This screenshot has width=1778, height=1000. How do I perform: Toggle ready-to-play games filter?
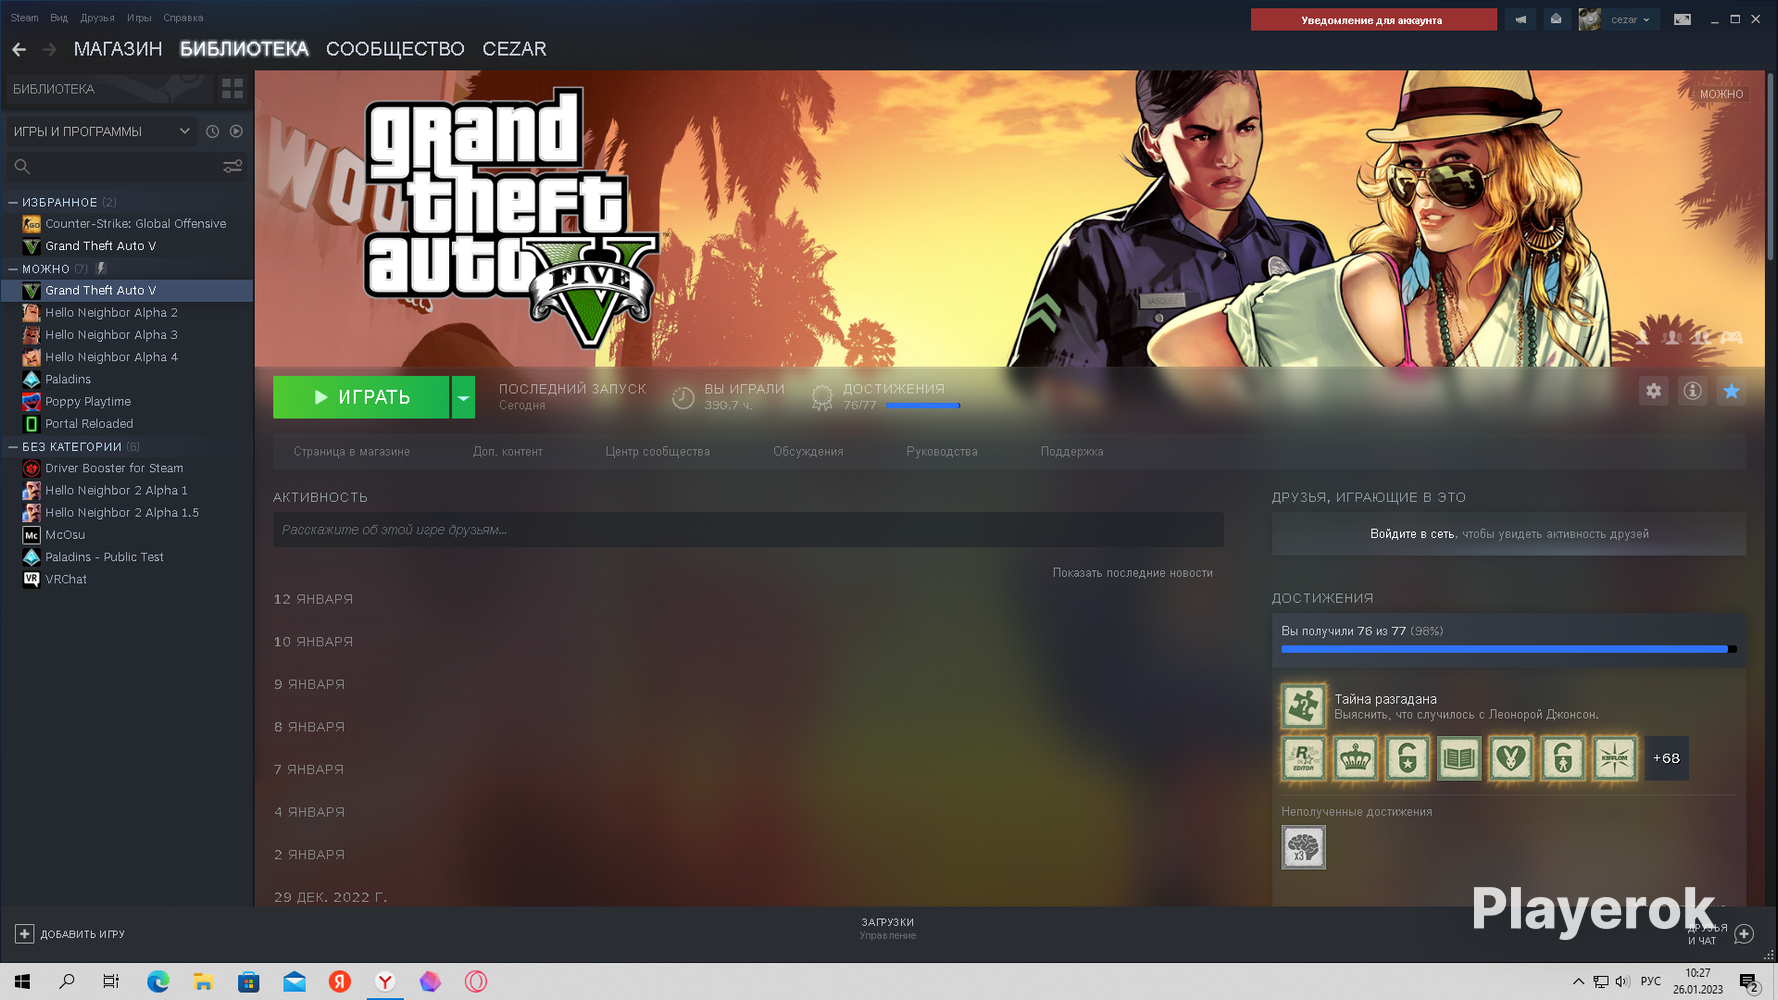pyautogui.click(x=236, y=131)
